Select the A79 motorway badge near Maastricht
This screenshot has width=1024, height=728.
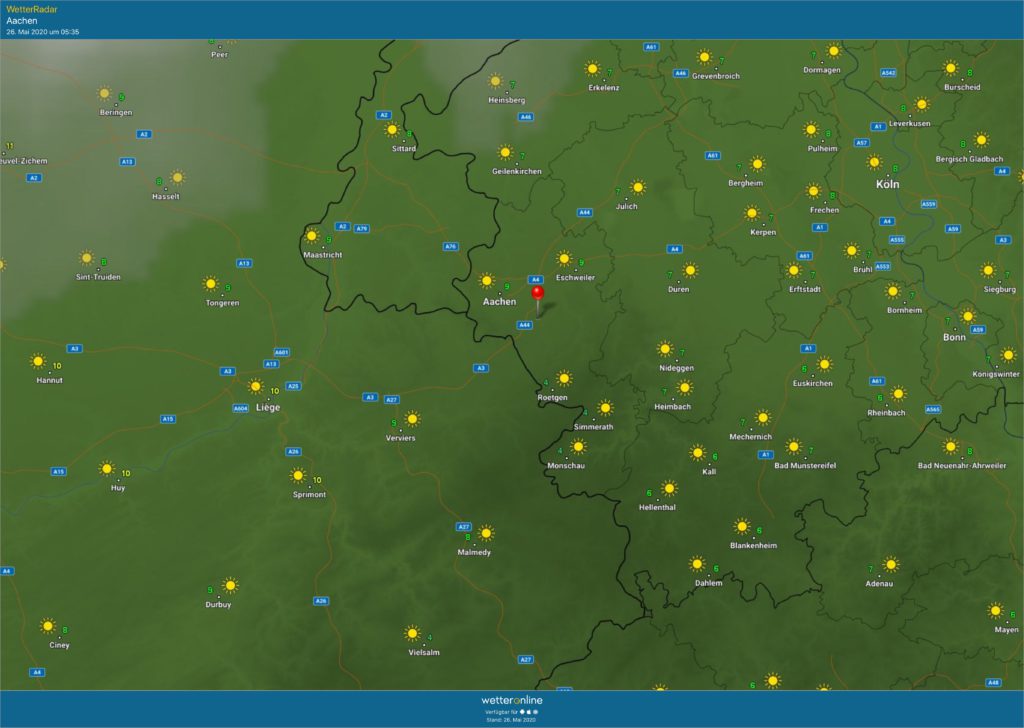pos(362,229)
